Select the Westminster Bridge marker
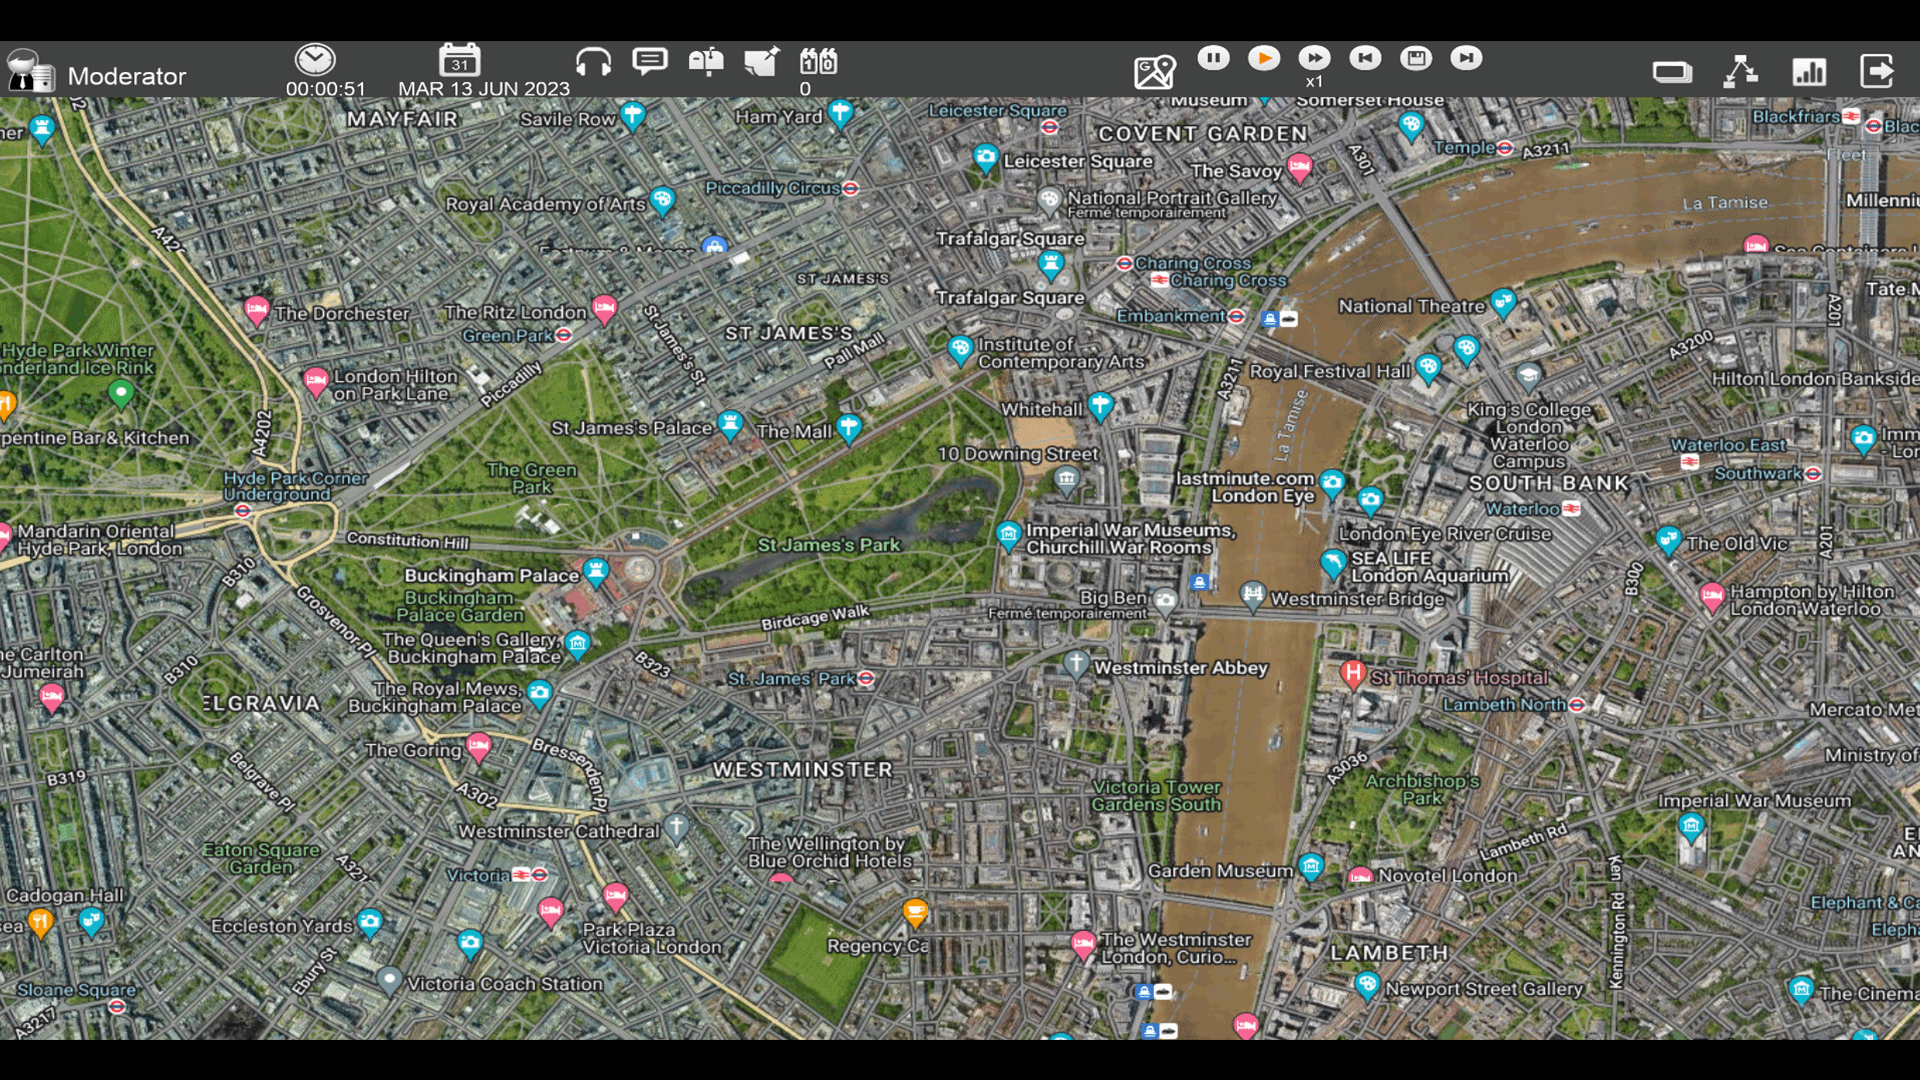Viewport: 1920px width, 1080px height. point(1253,596)
